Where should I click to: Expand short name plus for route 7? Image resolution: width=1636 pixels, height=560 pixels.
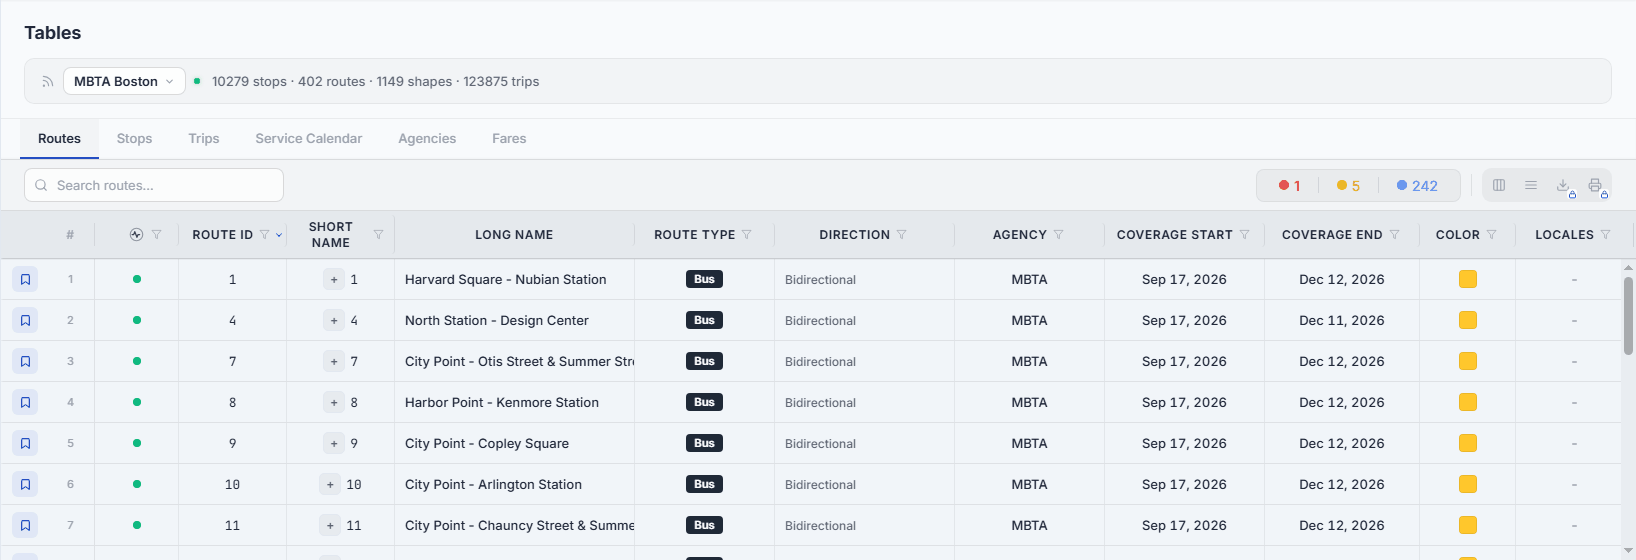point(334,361)
